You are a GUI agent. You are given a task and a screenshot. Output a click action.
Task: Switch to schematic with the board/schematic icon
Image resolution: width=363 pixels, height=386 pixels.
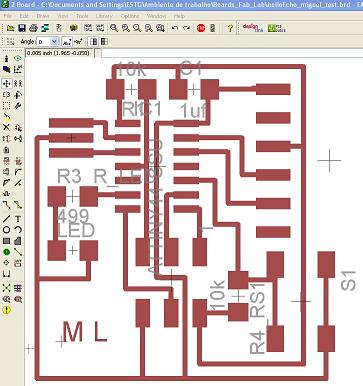point(59,28)
